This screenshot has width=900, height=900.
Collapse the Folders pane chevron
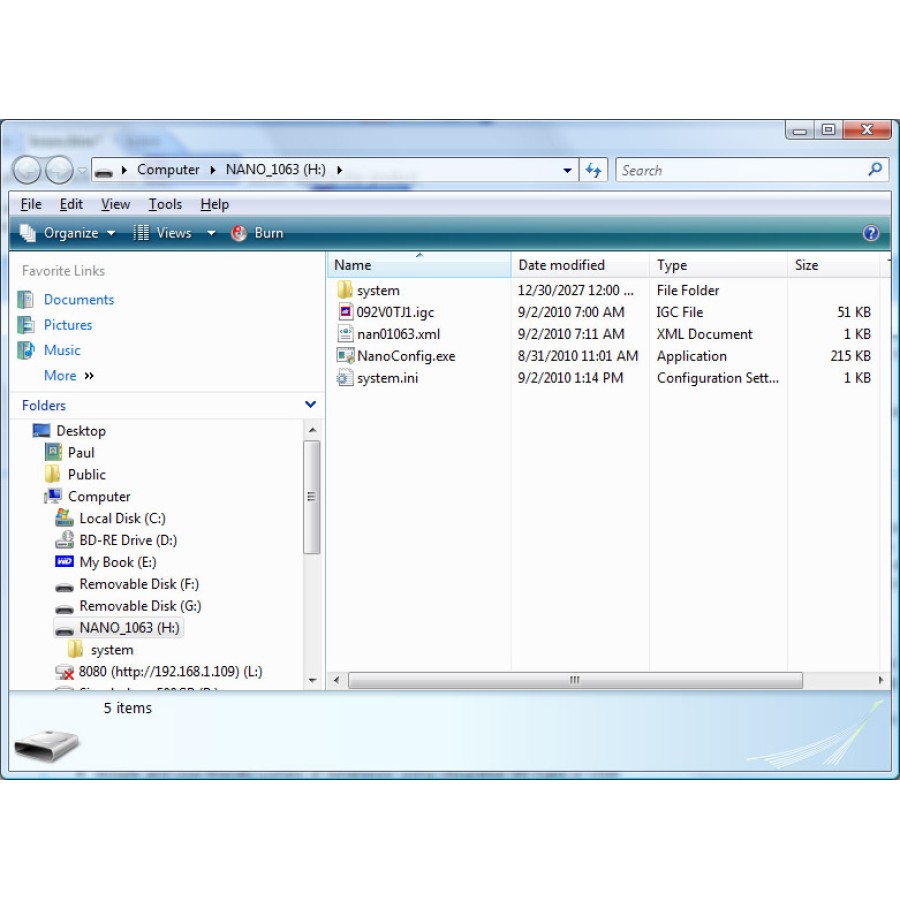pos(311,405)
